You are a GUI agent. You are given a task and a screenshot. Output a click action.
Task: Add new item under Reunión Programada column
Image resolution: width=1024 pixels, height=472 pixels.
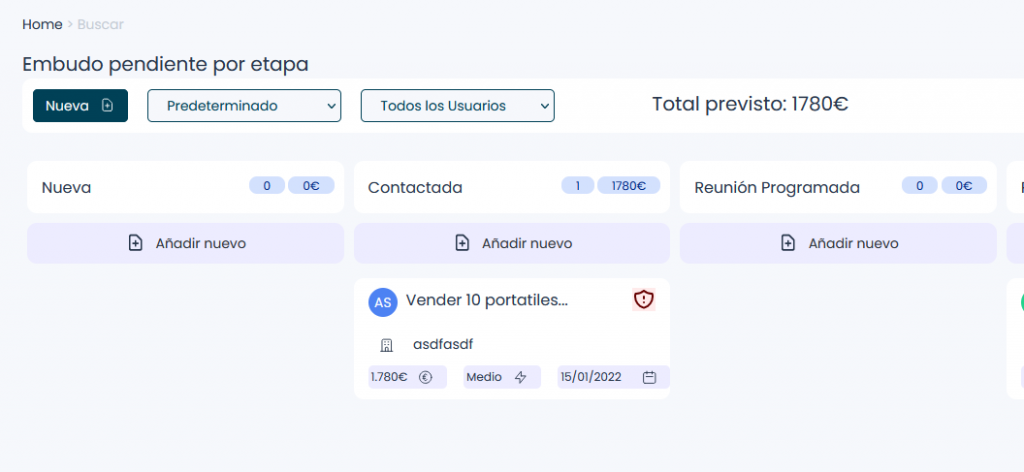click(x=838, y=243)
